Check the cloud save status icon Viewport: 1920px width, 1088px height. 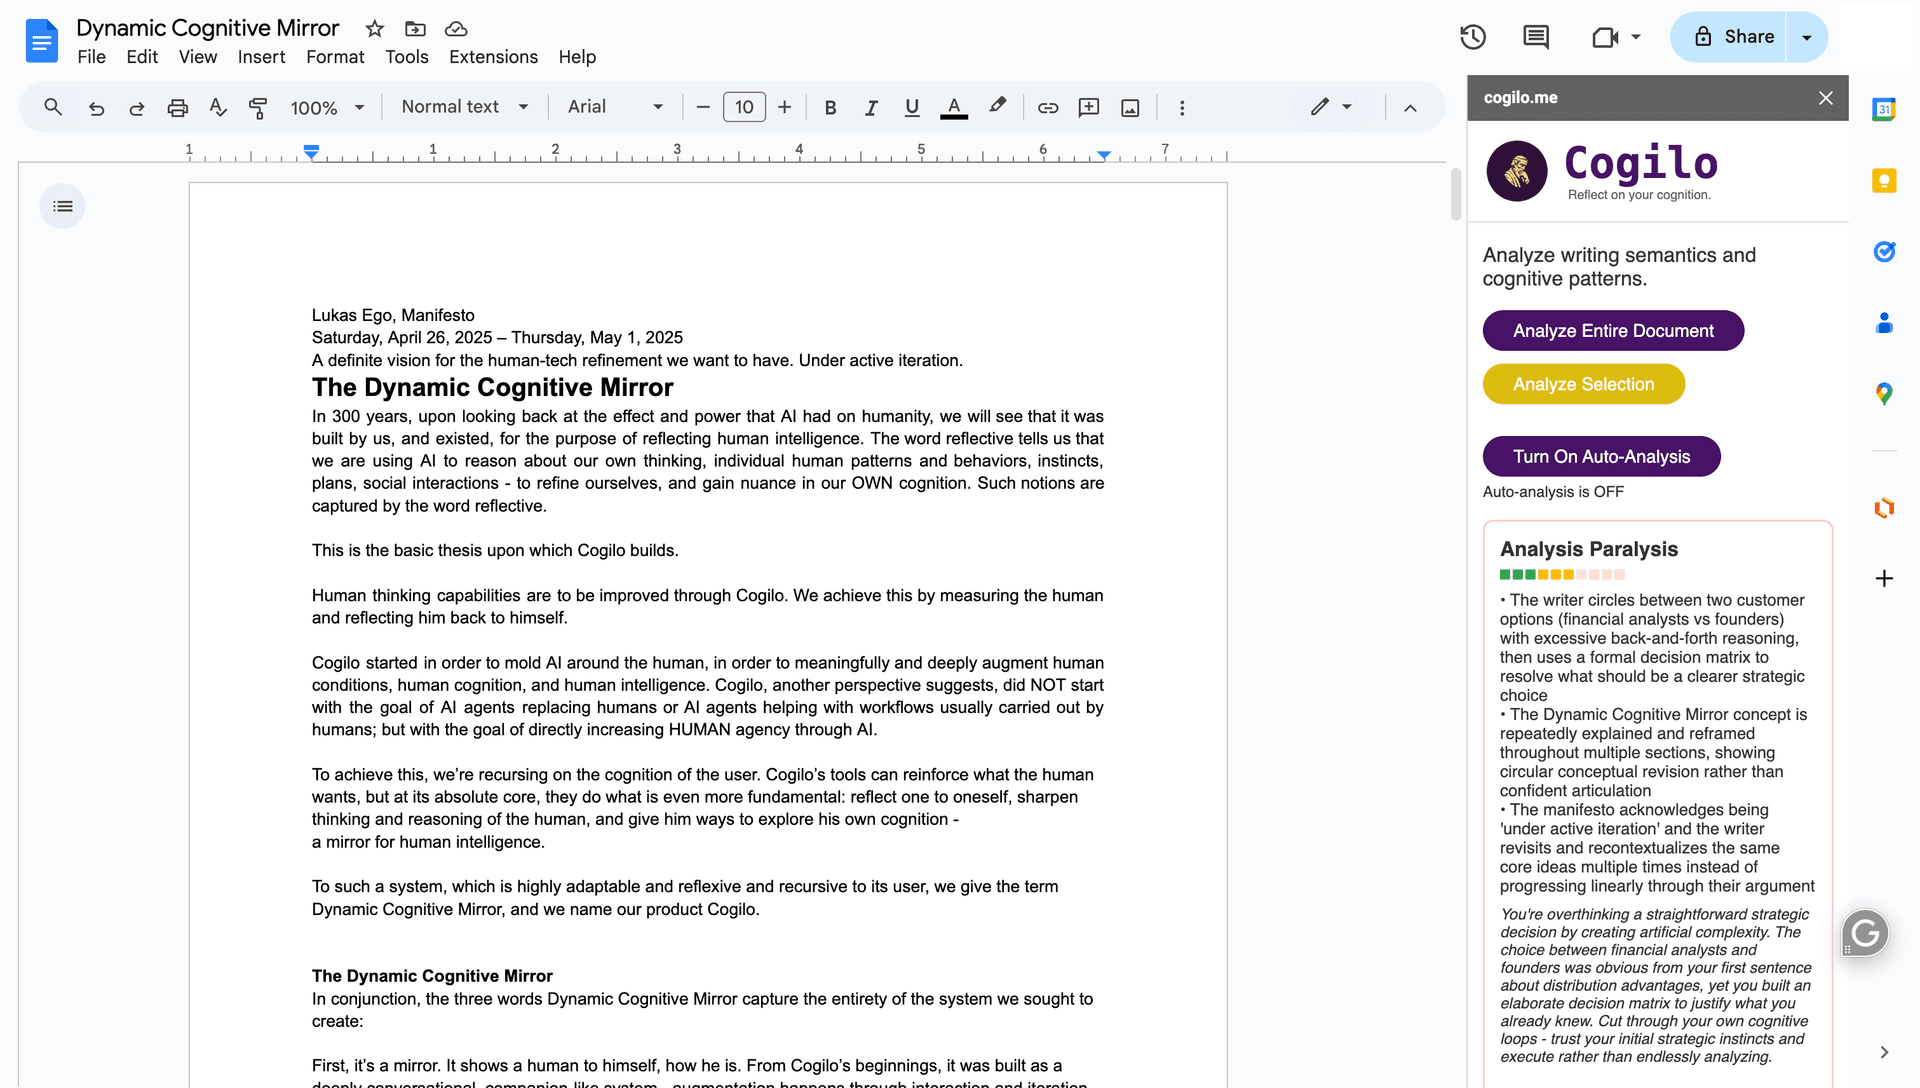456,29
